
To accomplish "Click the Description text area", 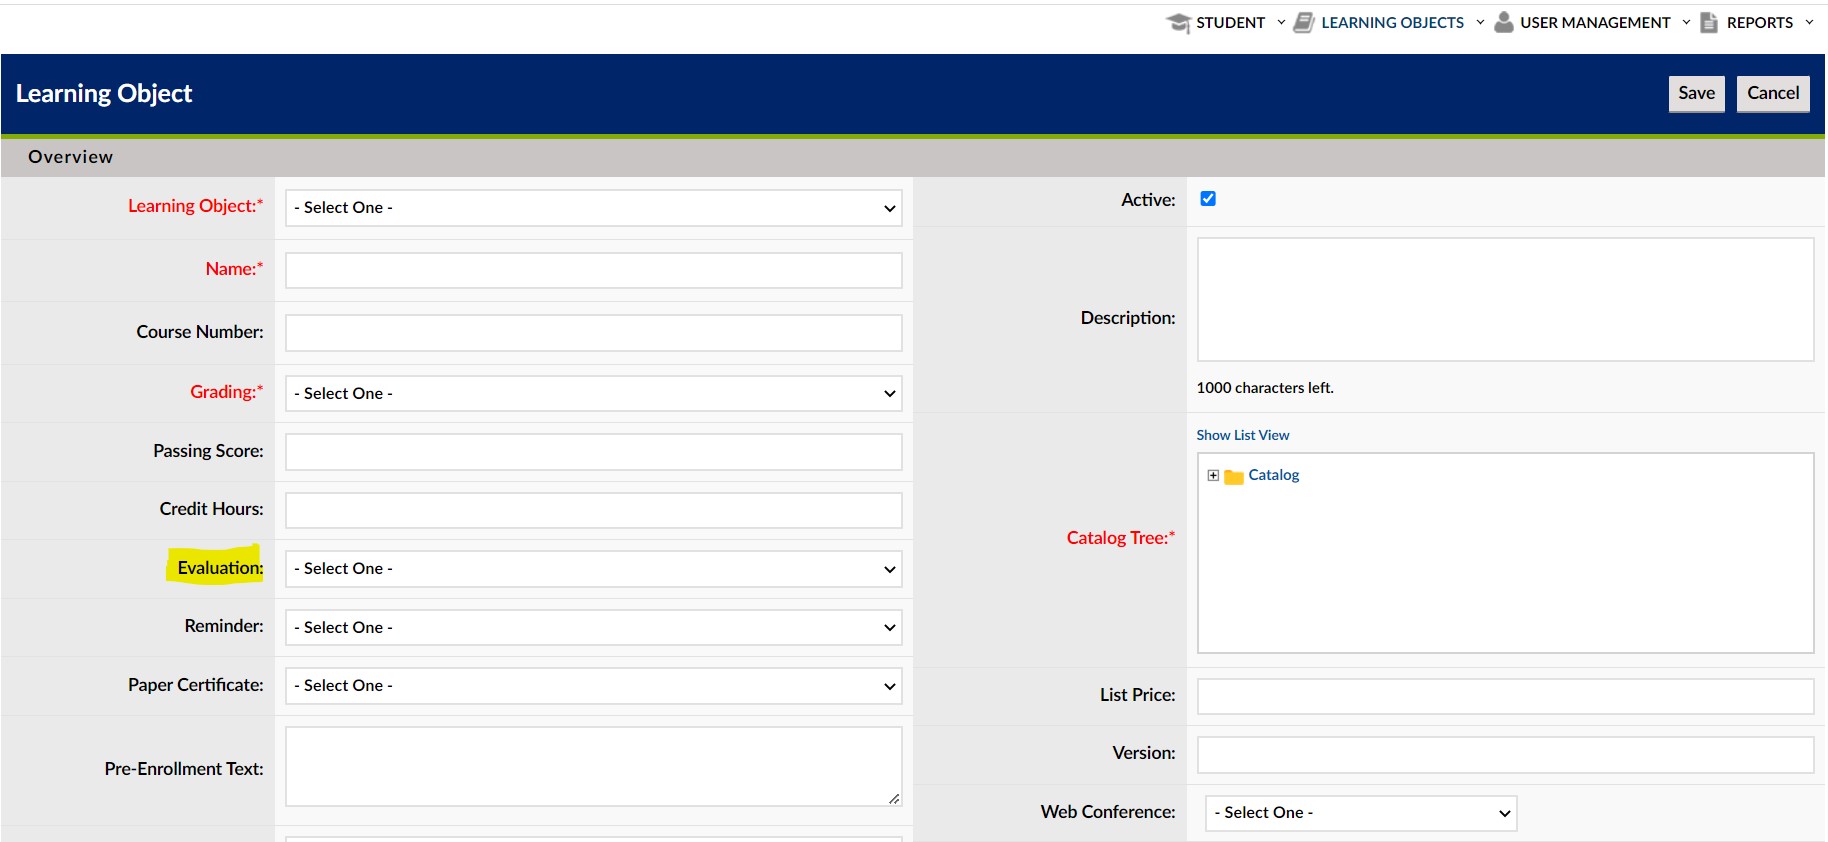I will click(1505, 299).
